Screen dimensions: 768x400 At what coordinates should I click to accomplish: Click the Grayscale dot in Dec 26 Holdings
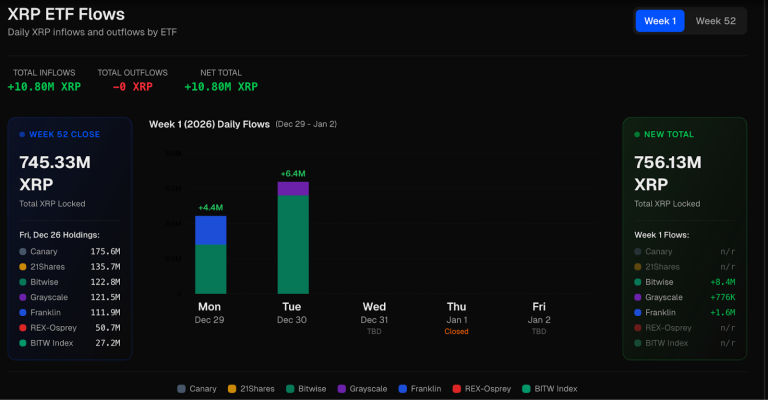point(24,297)
